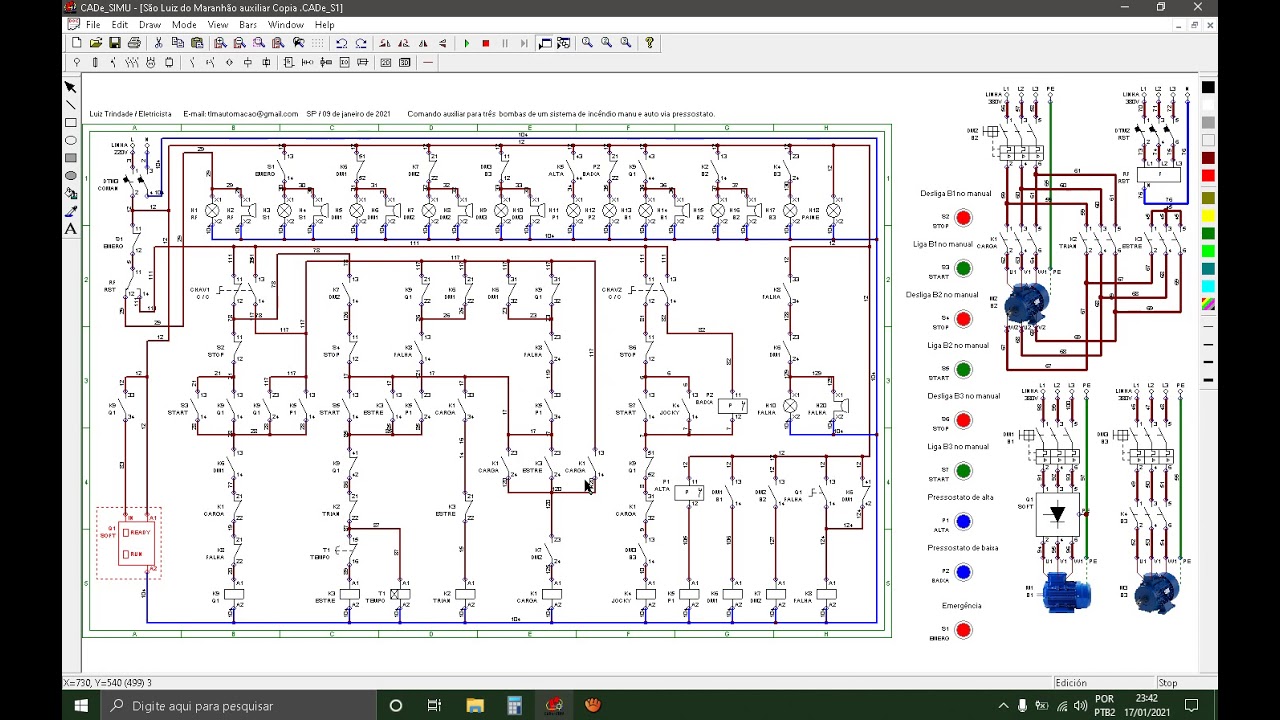Pause the simulation

(505, 43)
